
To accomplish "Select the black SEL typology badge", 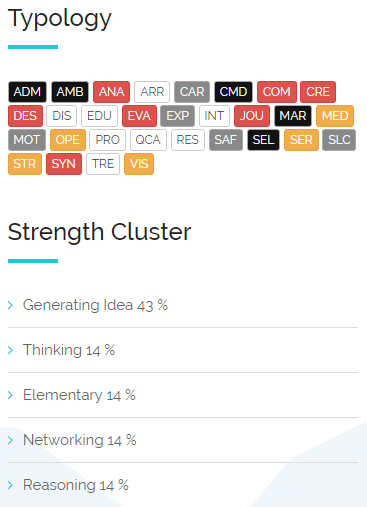I will (x=263, y=140).
